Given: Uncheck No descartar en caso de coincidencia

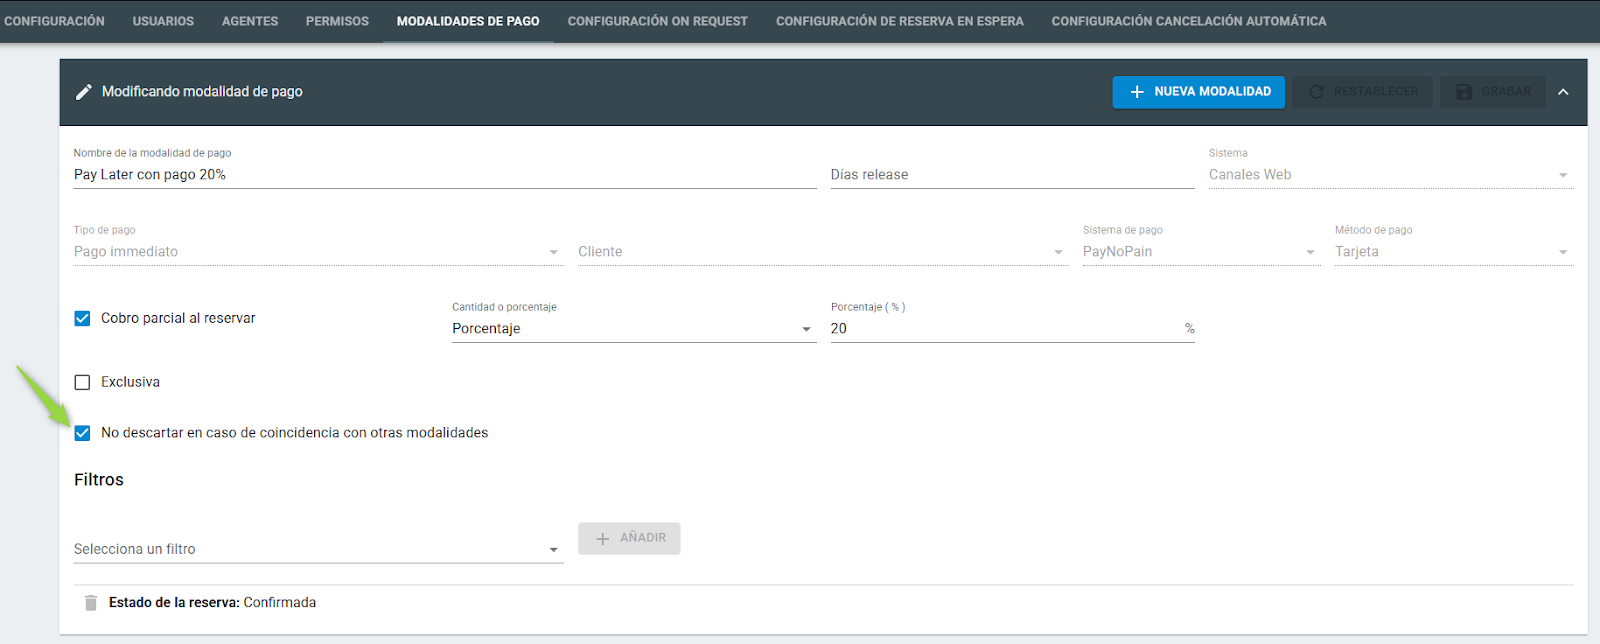Looking at the screenshot, I should click(82, 433).
